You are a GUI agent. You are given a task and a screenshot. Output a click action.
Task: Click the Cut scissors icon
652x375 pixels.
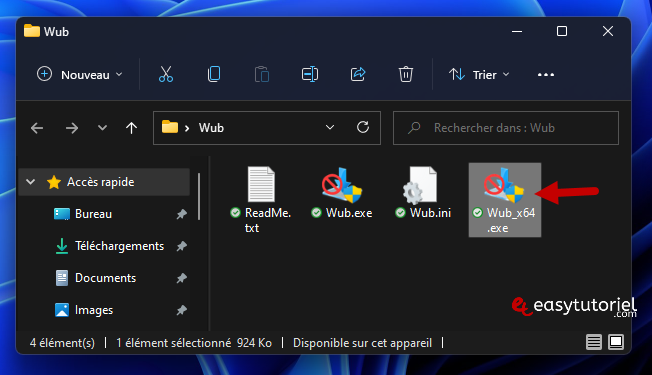click(166, 75)
